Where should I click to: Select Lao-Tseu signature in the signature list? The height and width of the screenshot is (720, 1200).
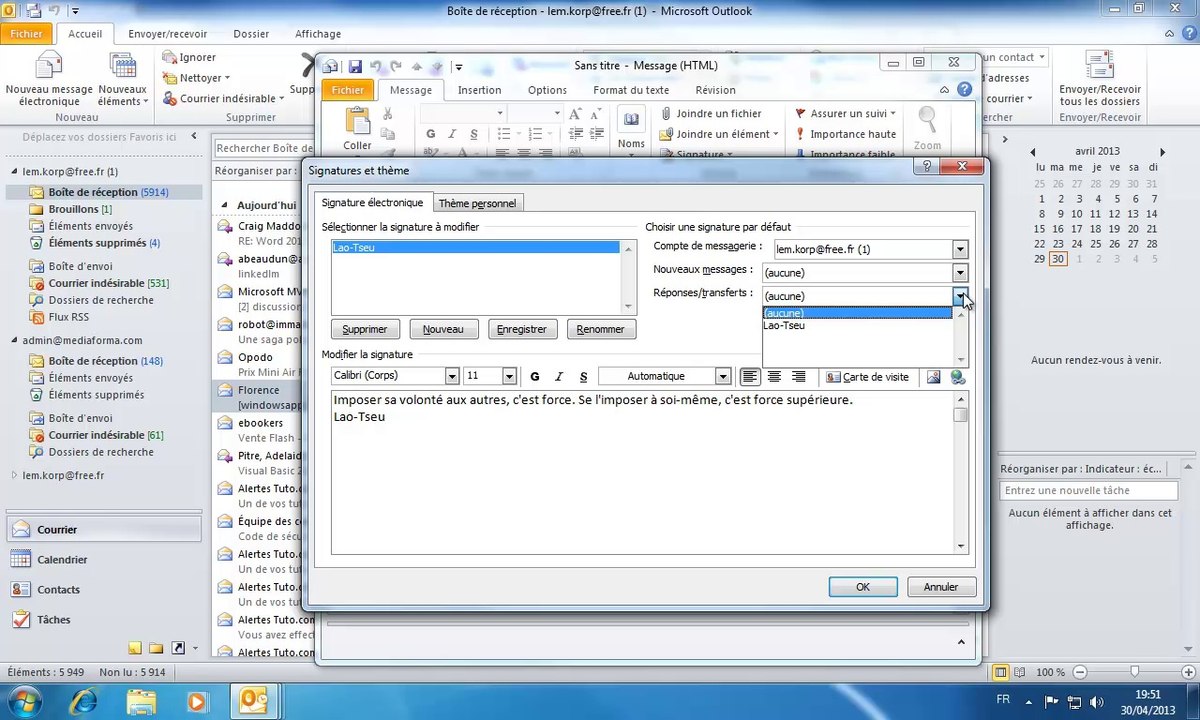point(475,247)
